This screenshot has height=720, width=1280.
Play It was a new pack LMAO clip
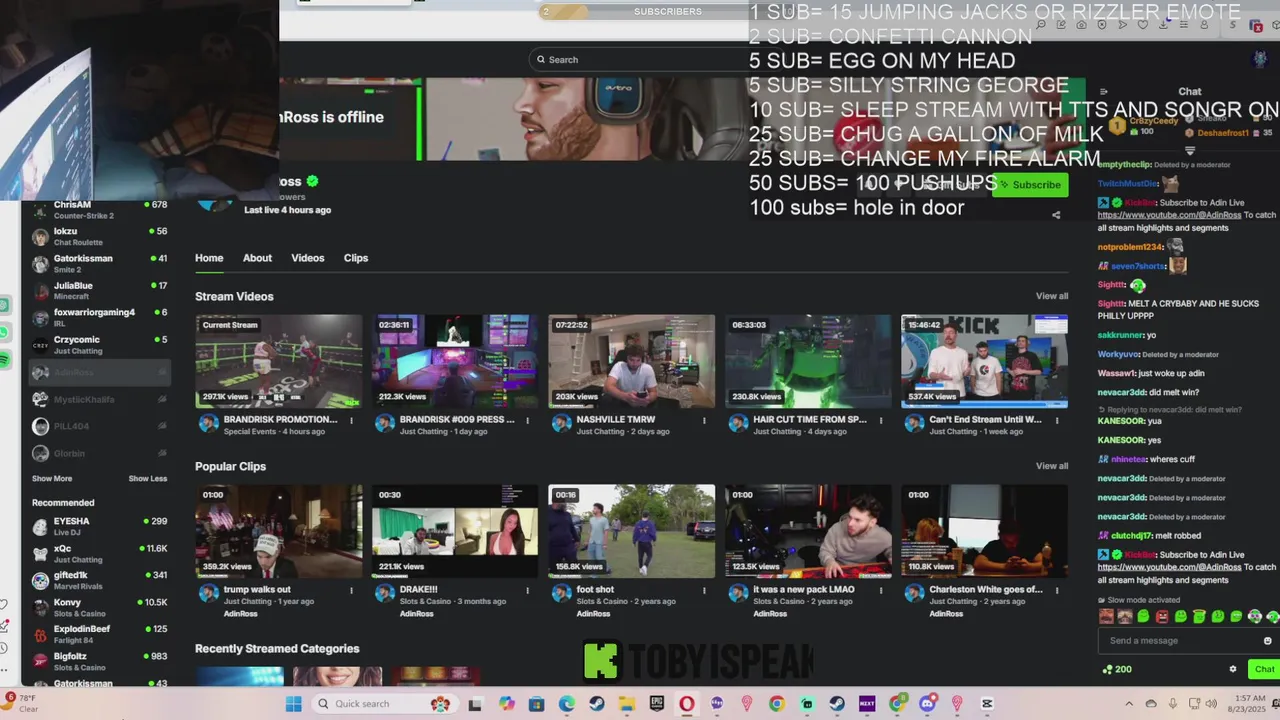(808, 531)
